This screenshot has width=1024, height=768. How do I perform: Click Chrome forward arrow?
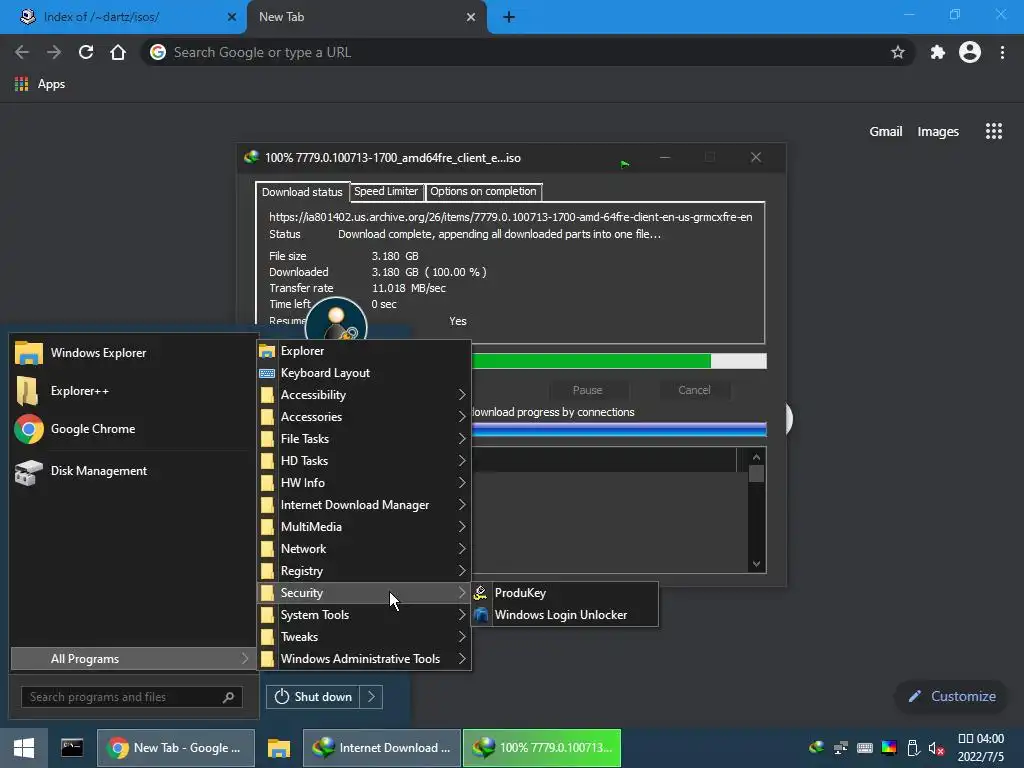tap(54, 52)
